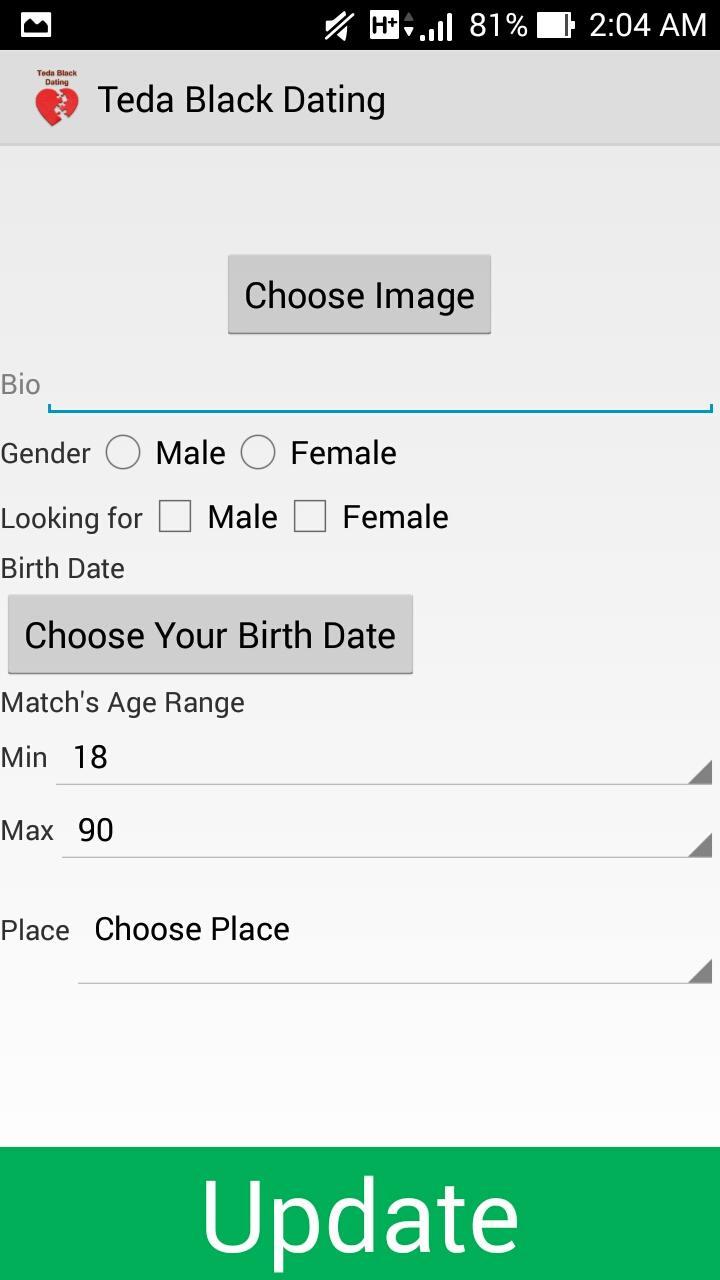The width and height of the screenshot is (720, 1280).
Task: Check Male under Looking for
Action: coord(175,517)
